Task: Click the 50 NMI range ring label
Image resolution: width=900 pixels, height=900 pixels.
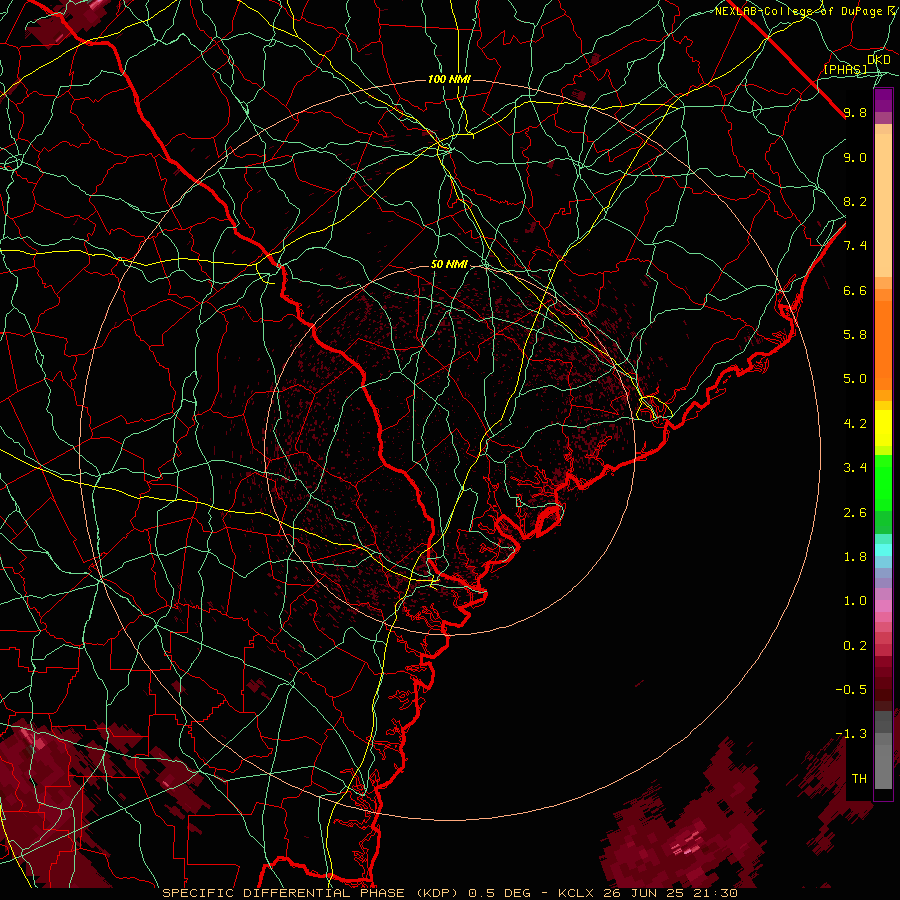Action: pos(449,264)
